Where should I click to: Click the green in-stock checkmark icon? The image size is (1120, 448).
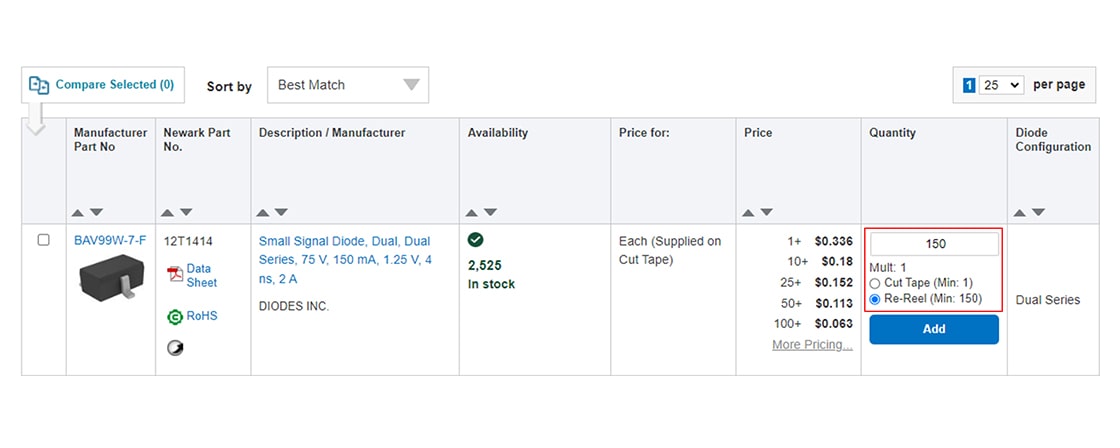[476, 240]
